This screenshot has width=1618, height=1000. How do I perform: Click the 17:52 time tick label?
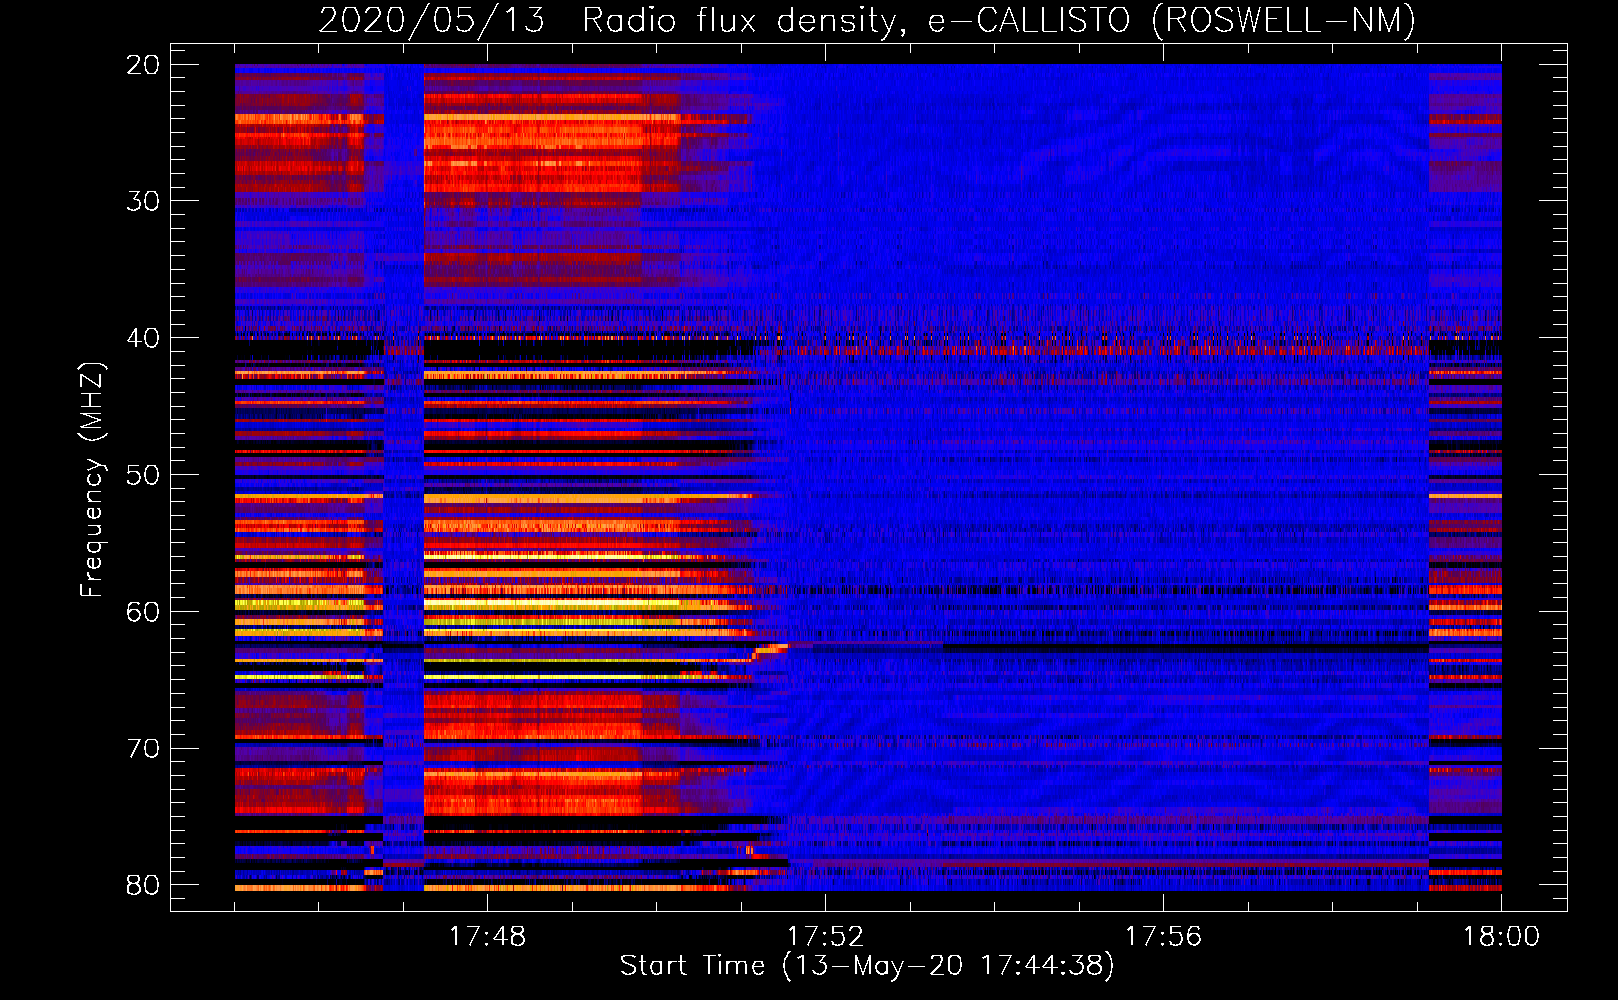[825, 936]
